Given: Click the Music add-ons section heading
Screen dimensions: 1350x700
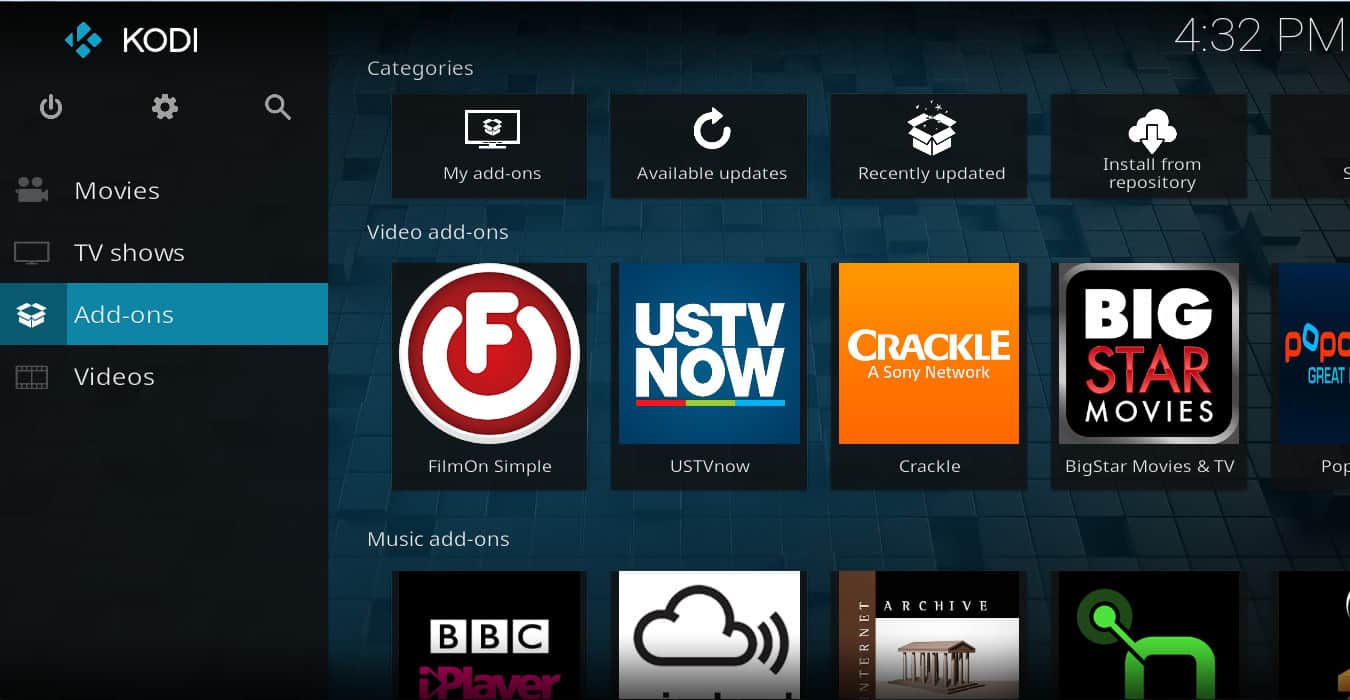Looking at the screenshot, I should [x=438, y=539].
